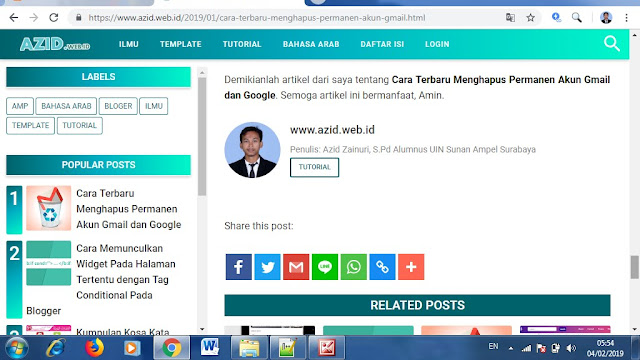
Task: Open more share options plus icon
Action: pyautogui.click(x=411, y=267)
